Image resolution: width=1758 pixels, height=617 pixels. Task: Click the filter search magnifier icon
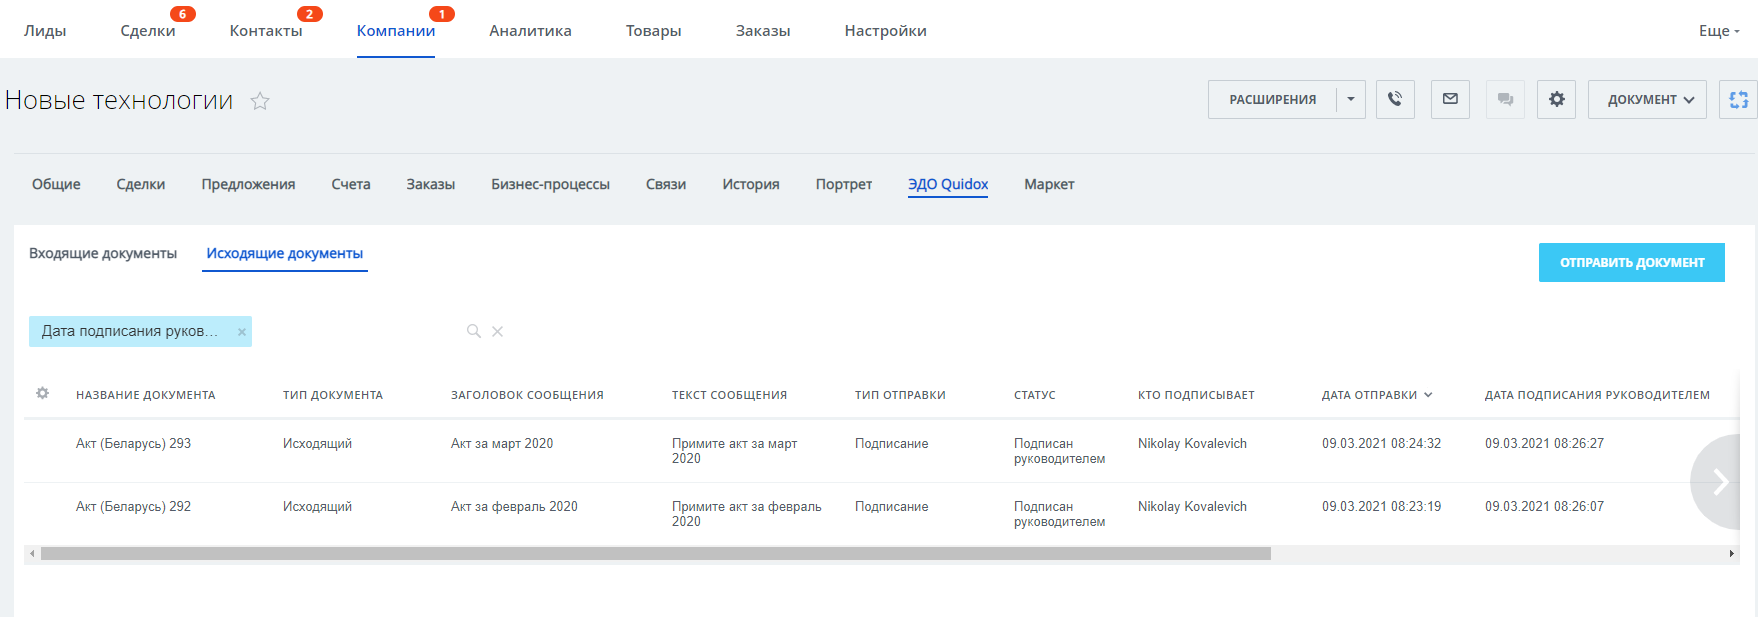click(474, 331)
